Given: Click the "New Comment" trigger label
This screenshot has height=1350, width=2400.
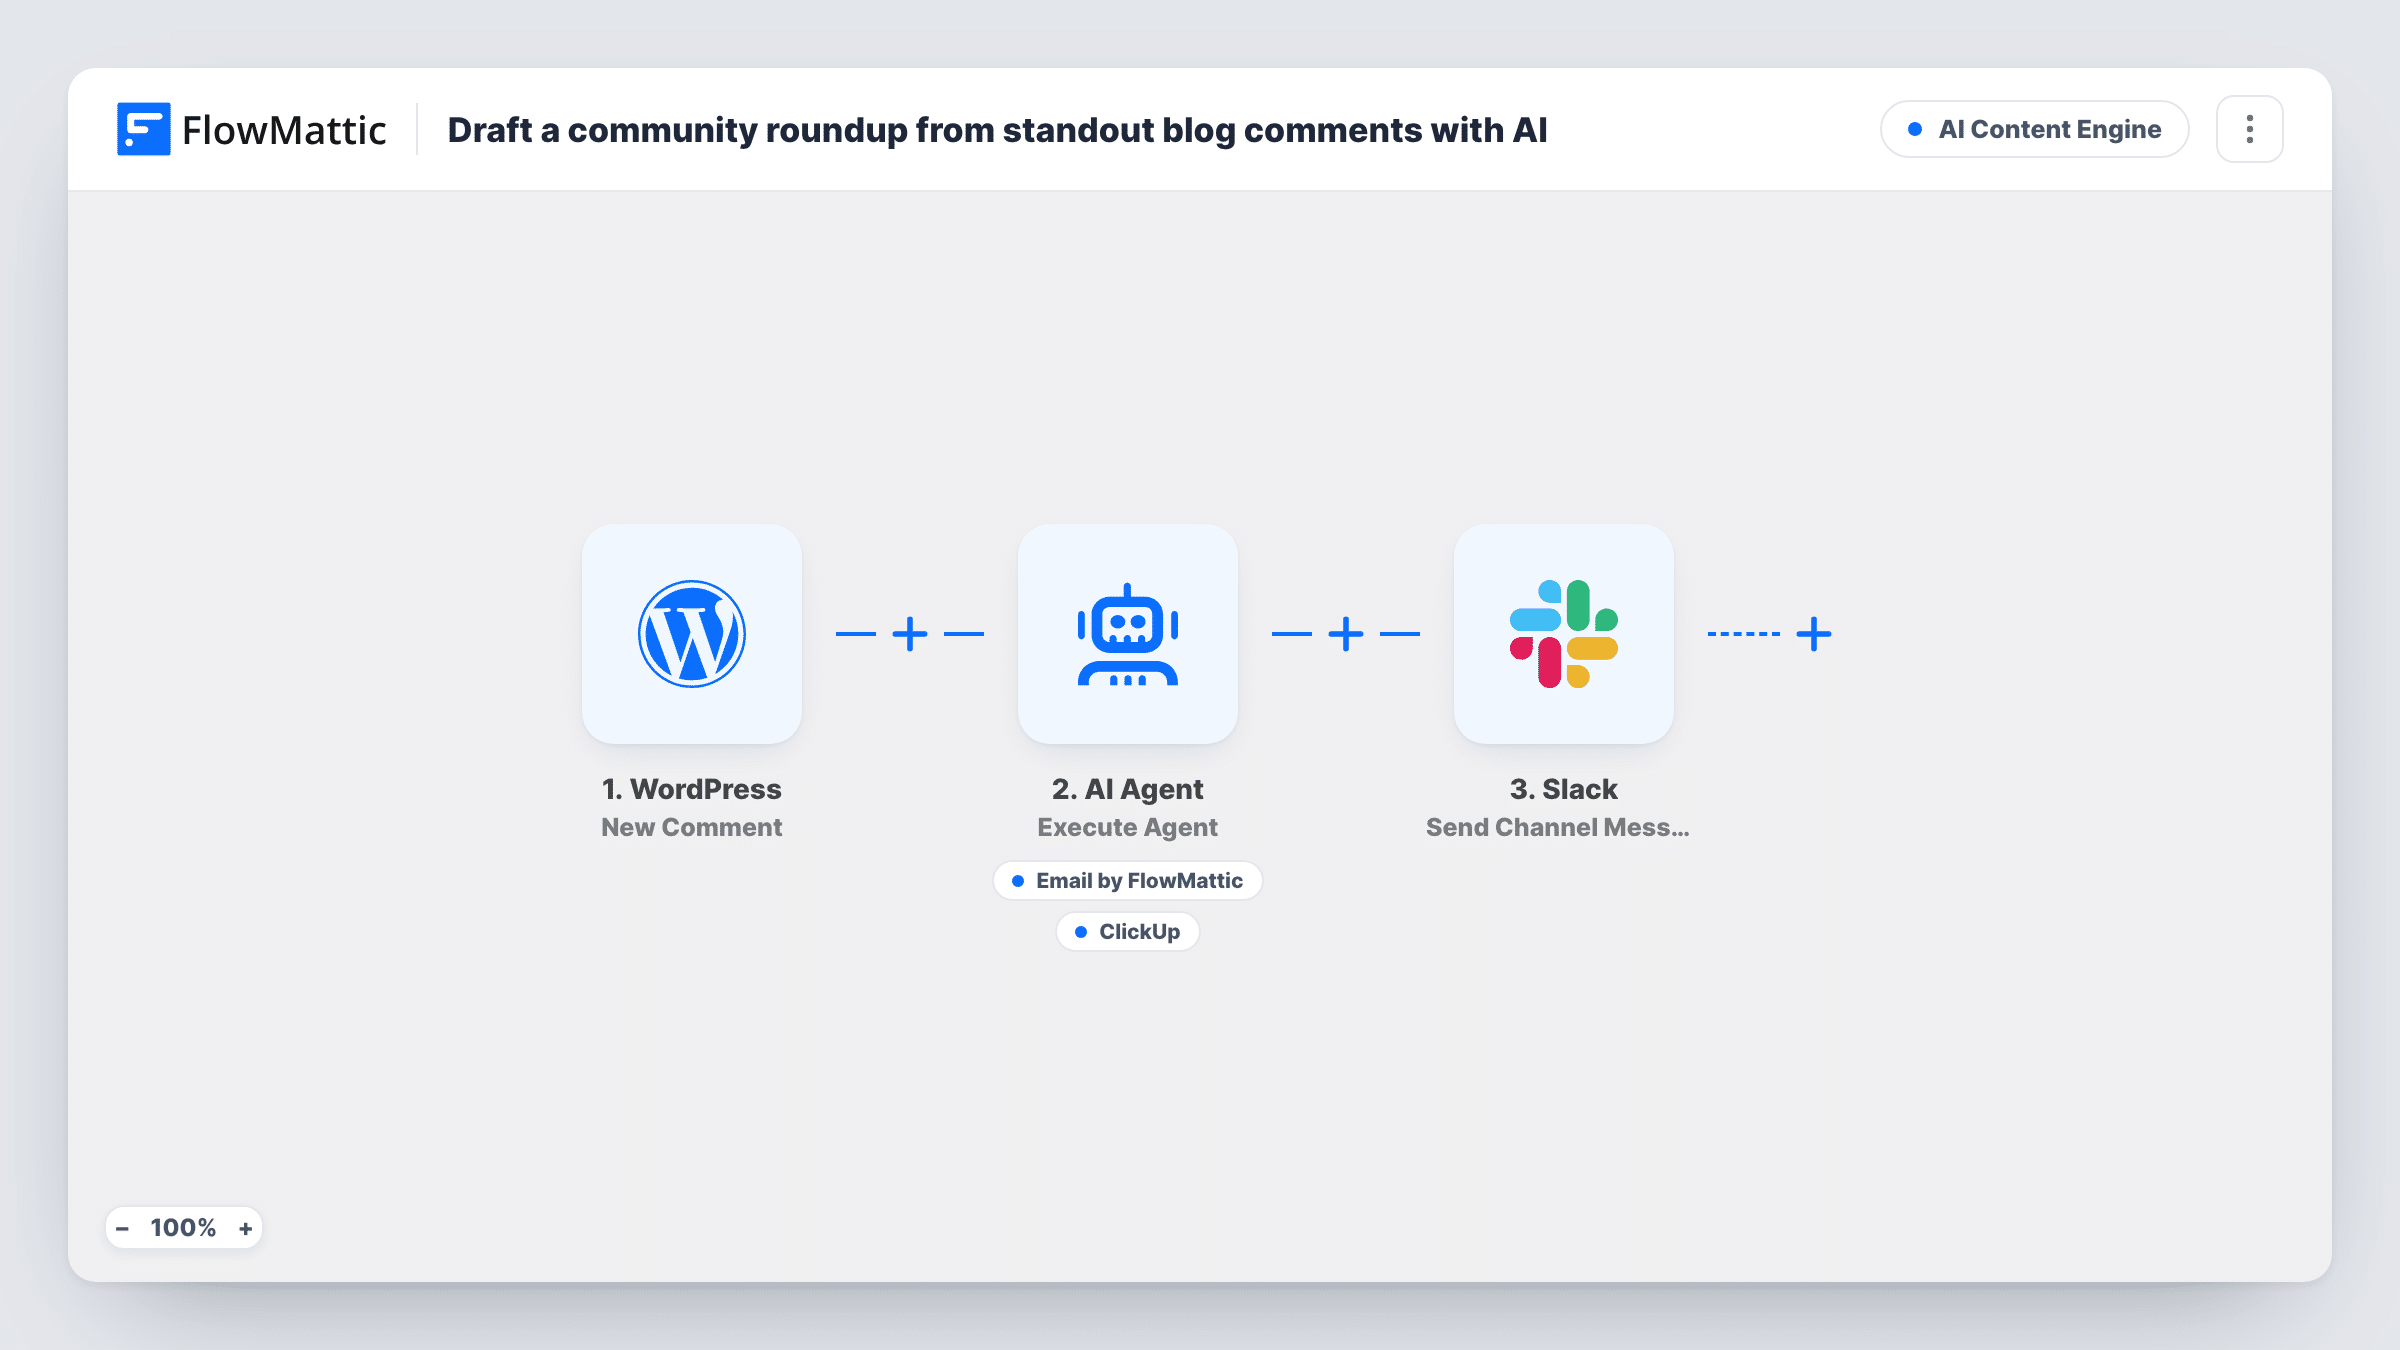Looking at the screenshot, I should tap(692, 827).
